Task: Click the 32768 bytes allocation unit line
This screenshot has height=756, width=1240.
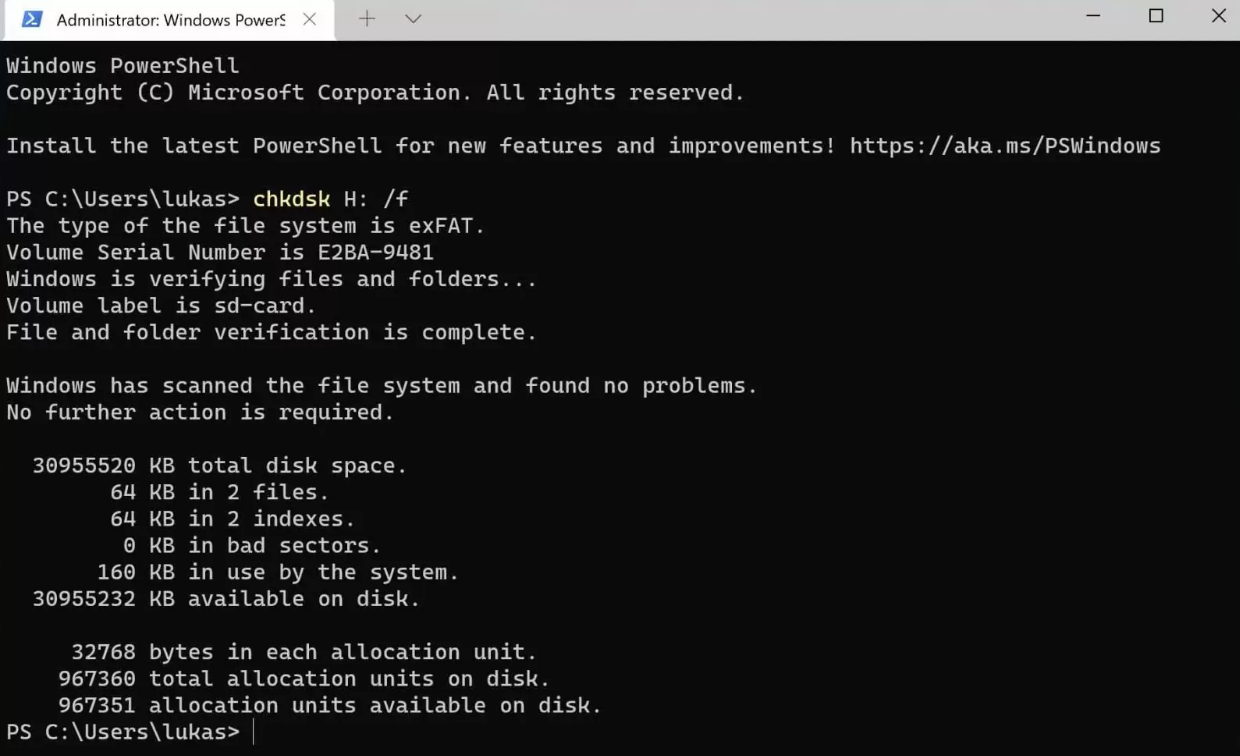Action: [304, 652]
